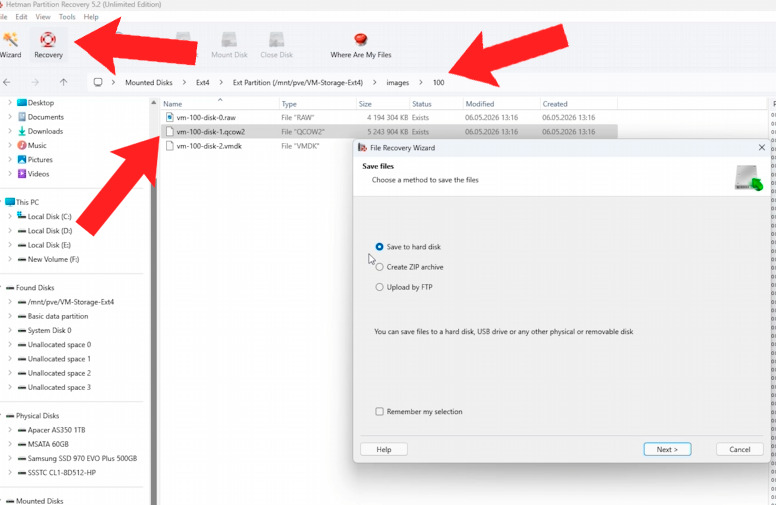Select the vm-100-disk-2.vmdk file icon
The height and width of the screenshot is (505, 776).
click(x=170, y=146)
